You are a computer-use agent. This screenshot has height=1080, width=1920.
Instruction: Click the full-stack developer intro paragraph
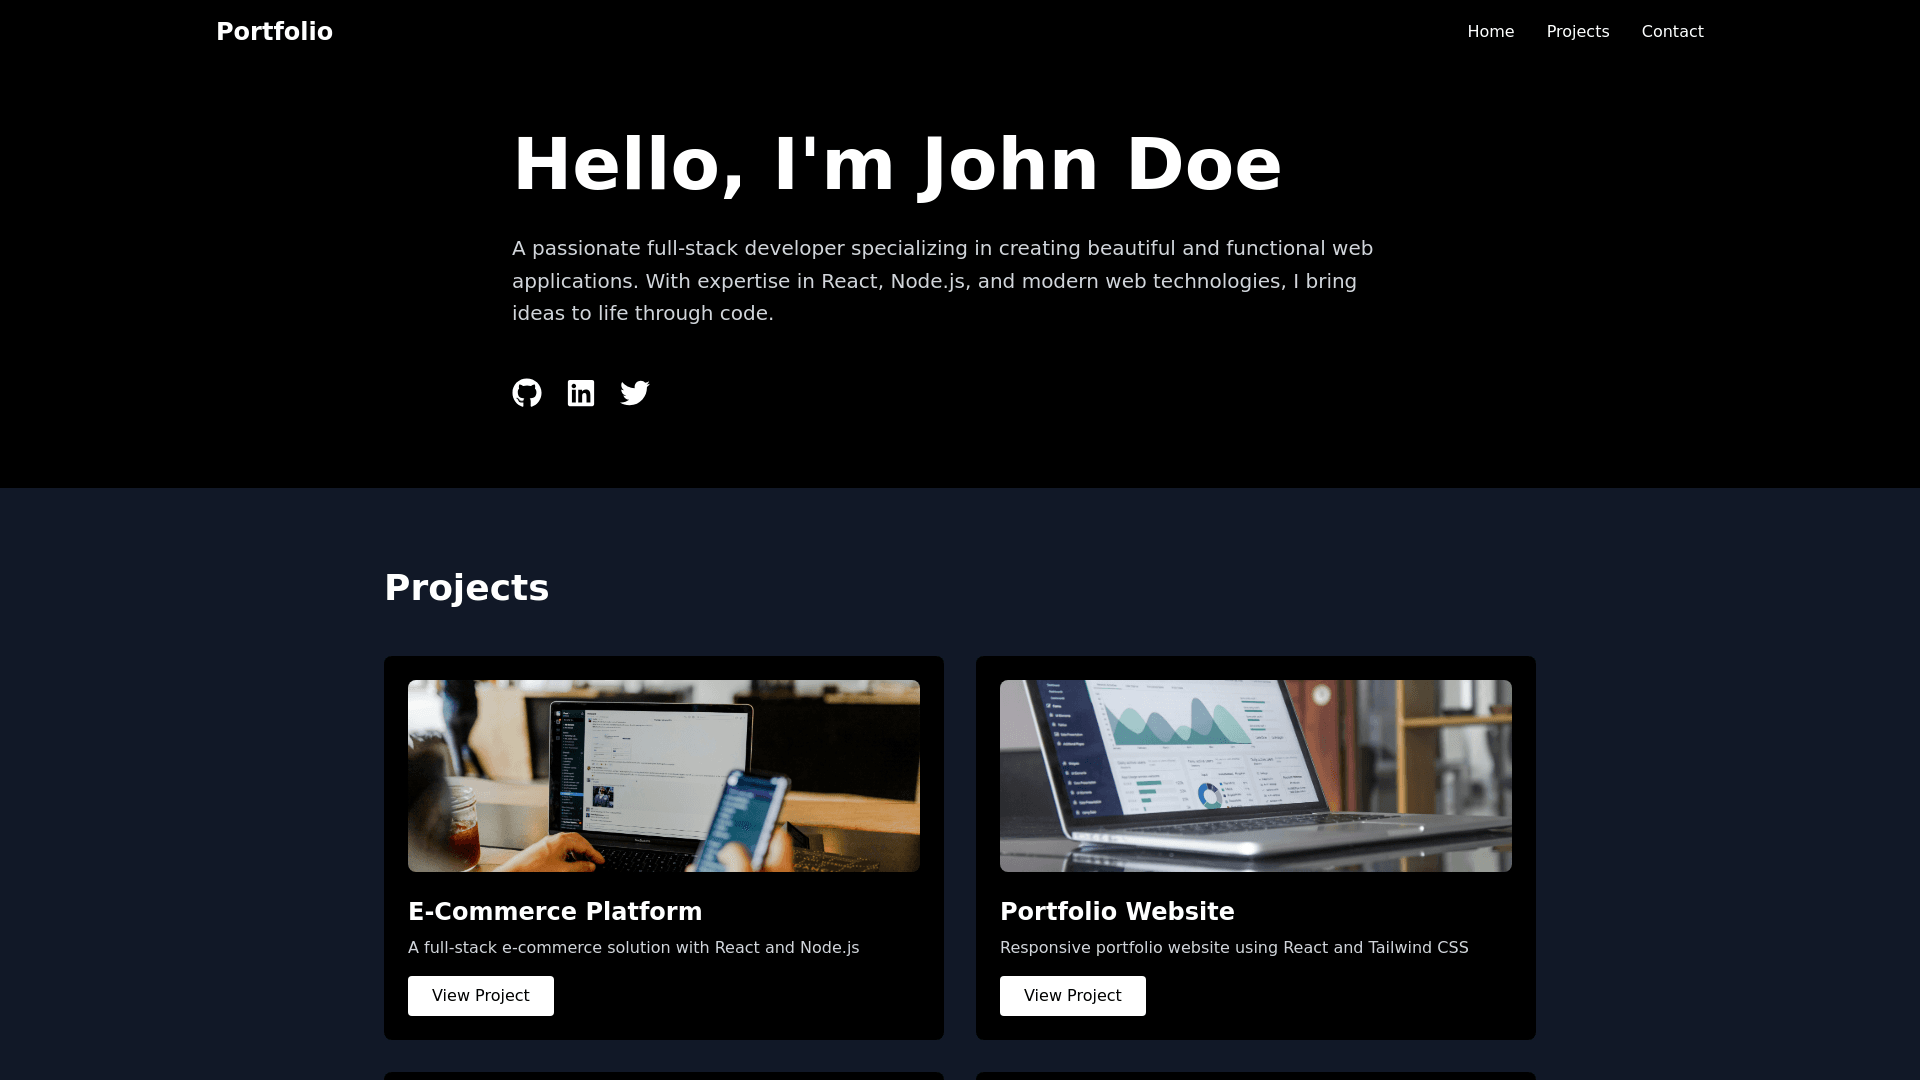pos(942,281)
